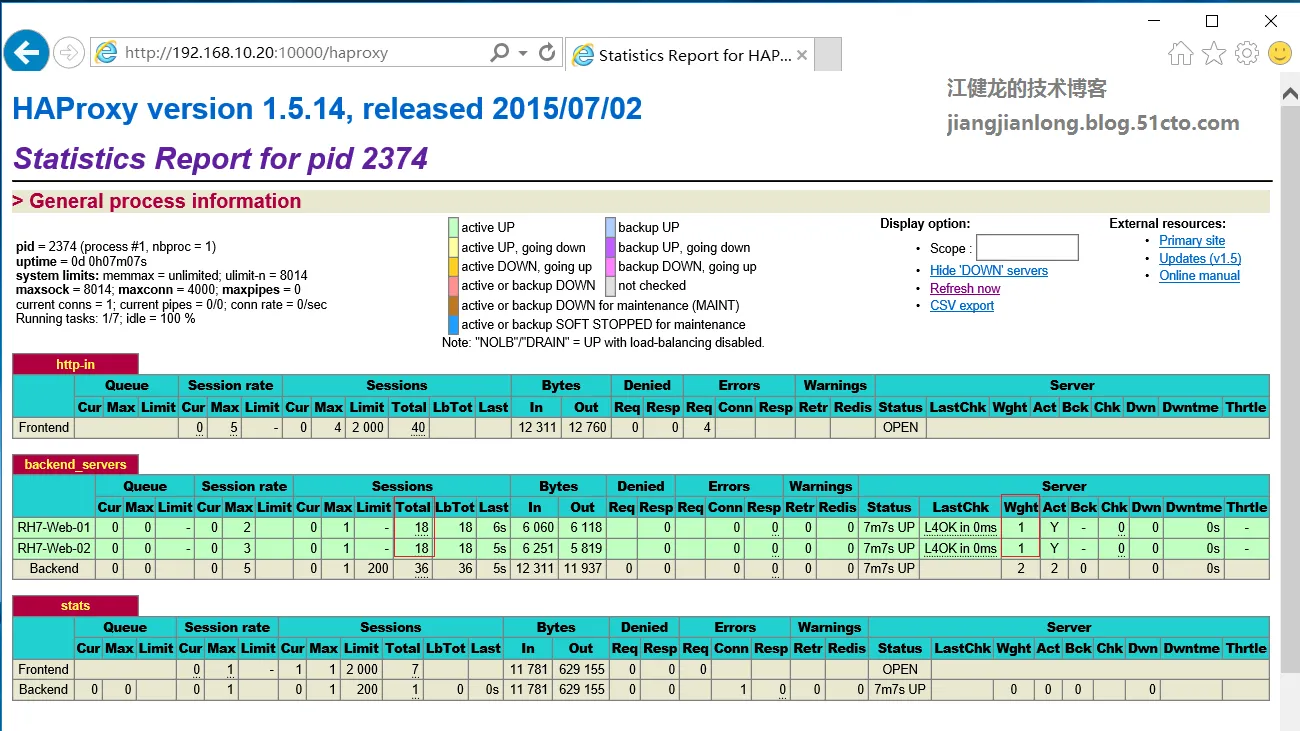This screenshot has height=731, width=1300.
Task: Open the Online manual link
Action: (x=1199, y=275)
